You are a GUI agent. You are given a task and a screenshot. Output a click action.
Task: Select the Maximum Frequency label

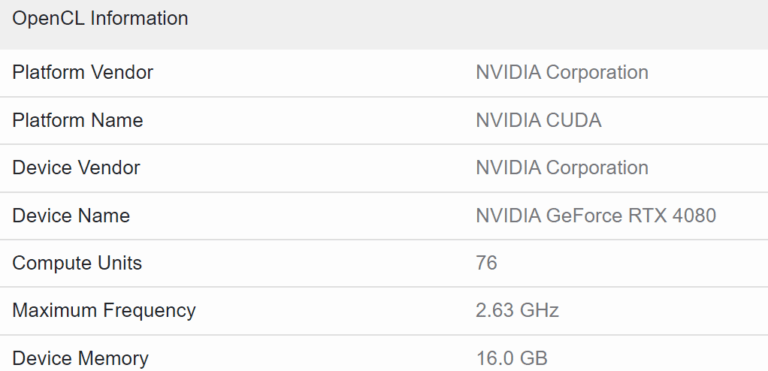[x=104, y=311]
